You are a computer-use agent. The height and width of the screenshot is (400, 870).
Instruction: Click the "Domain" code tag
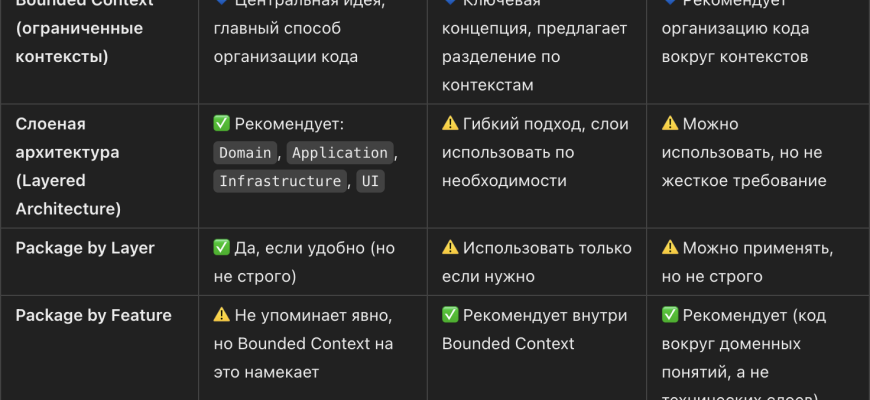(x=246, y=153)
